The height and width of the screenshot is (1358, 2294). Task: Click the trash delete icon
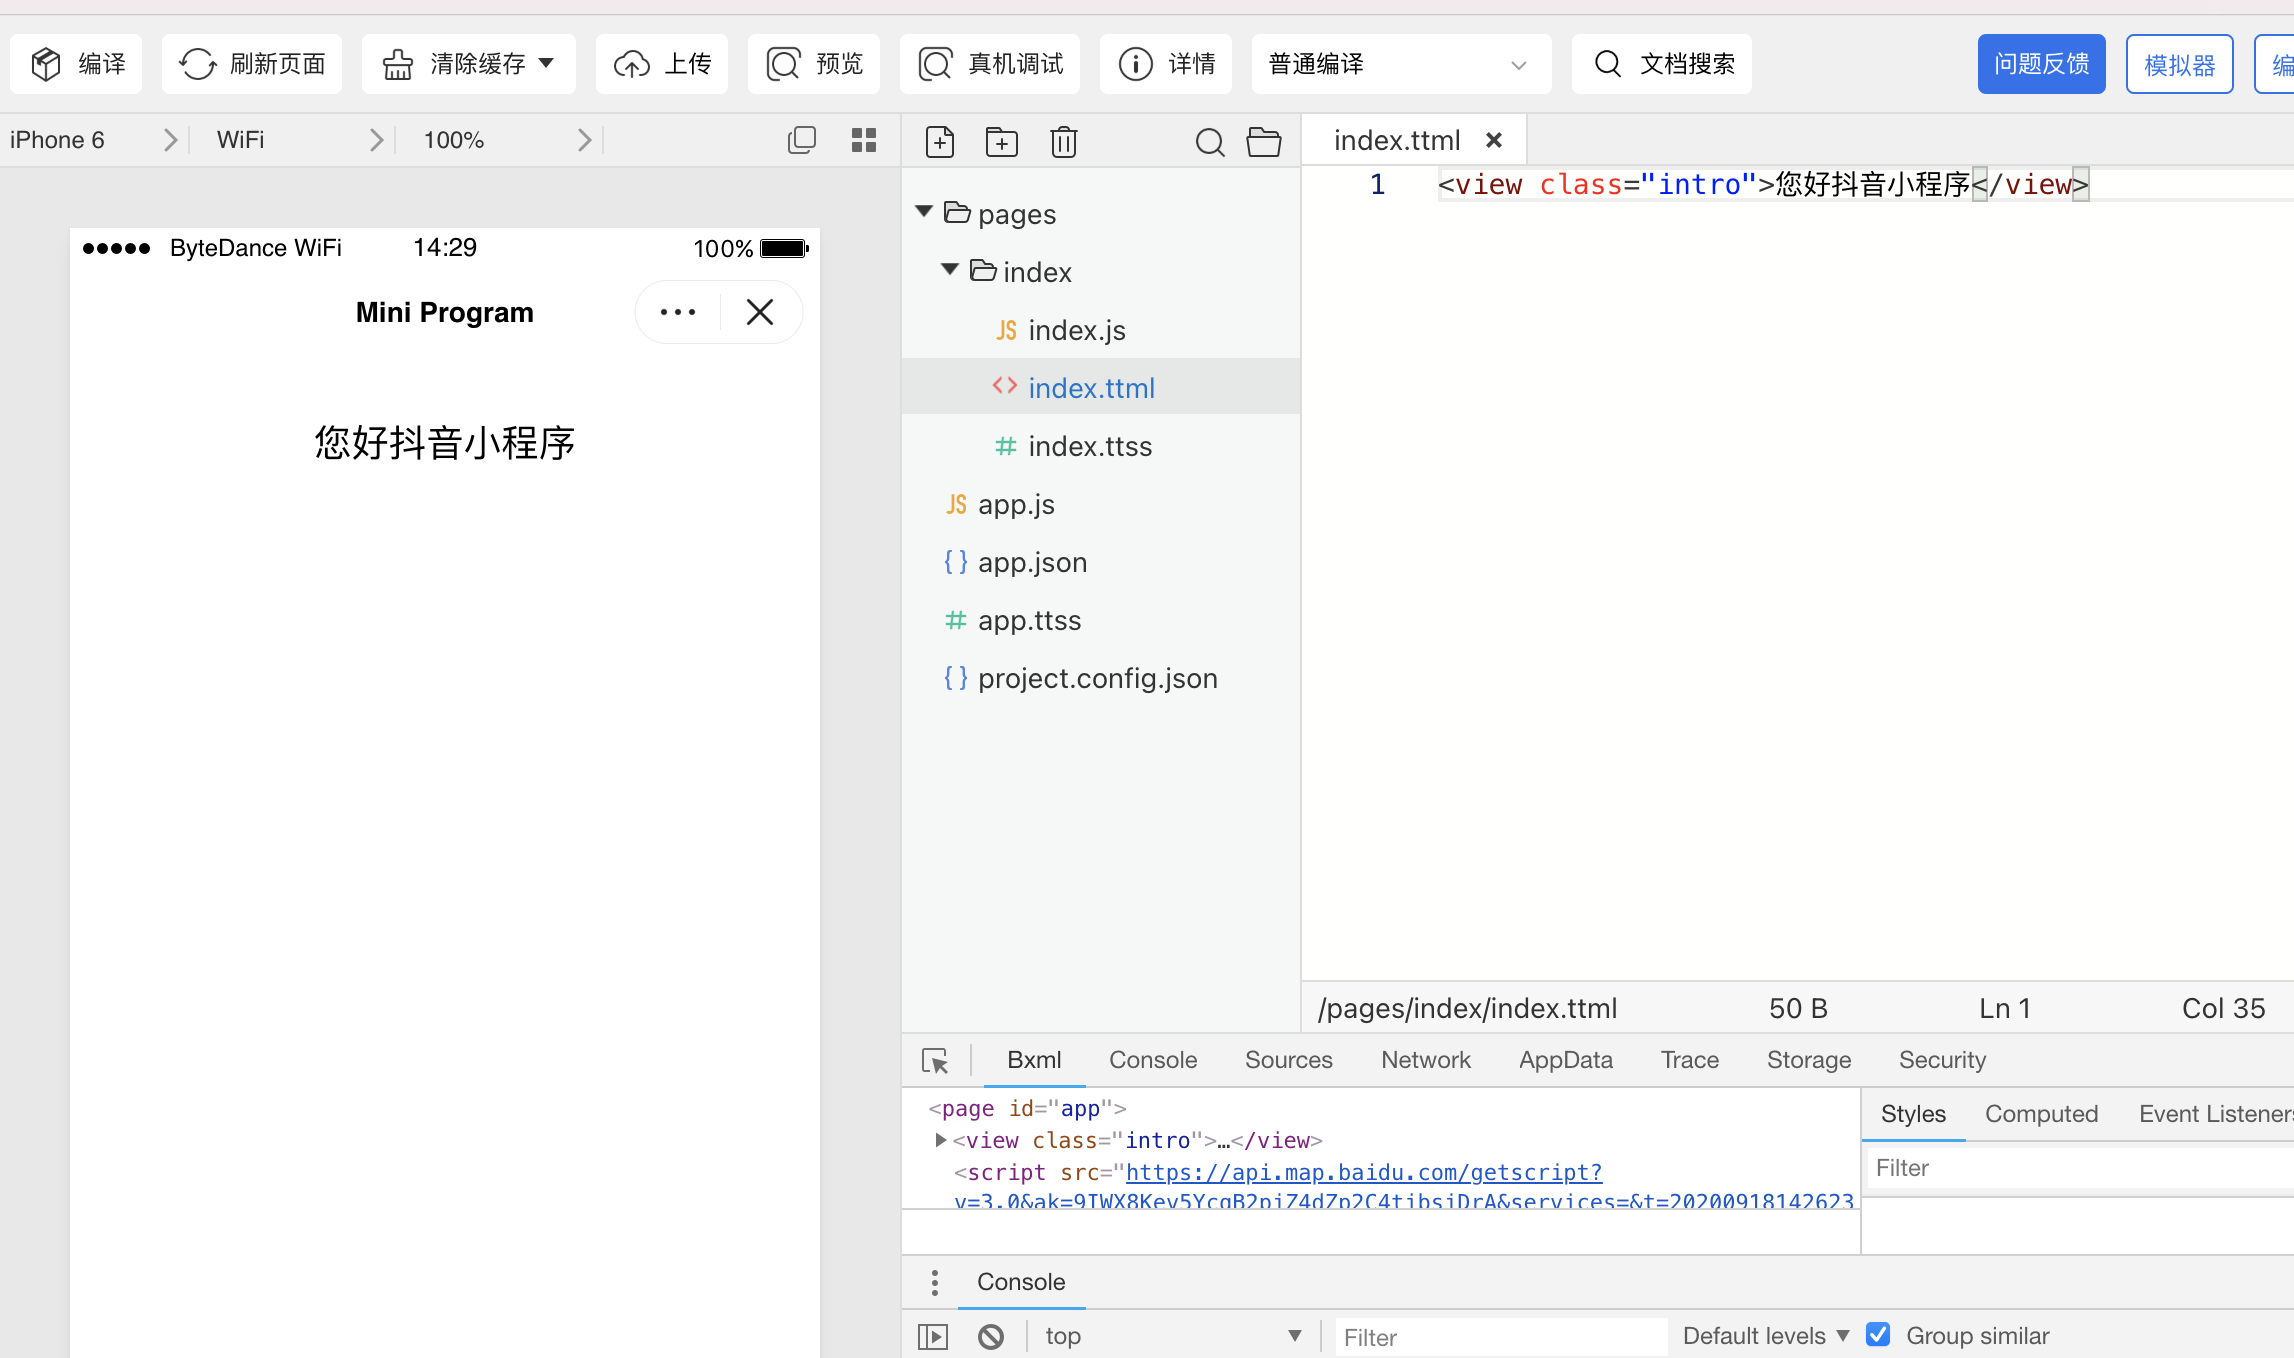(1063, 142)
